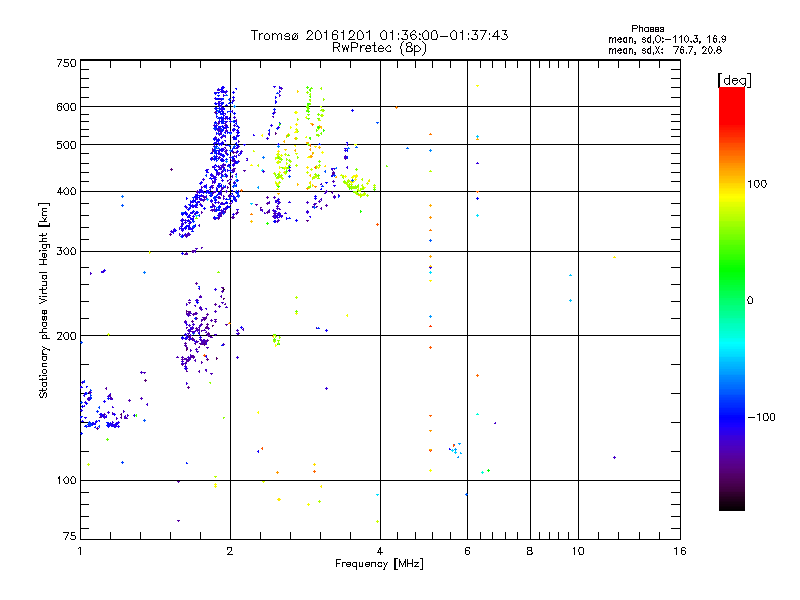Click the x-axis tick label '8'
This screenshot has width=800, height=600.
coord(530,551)
